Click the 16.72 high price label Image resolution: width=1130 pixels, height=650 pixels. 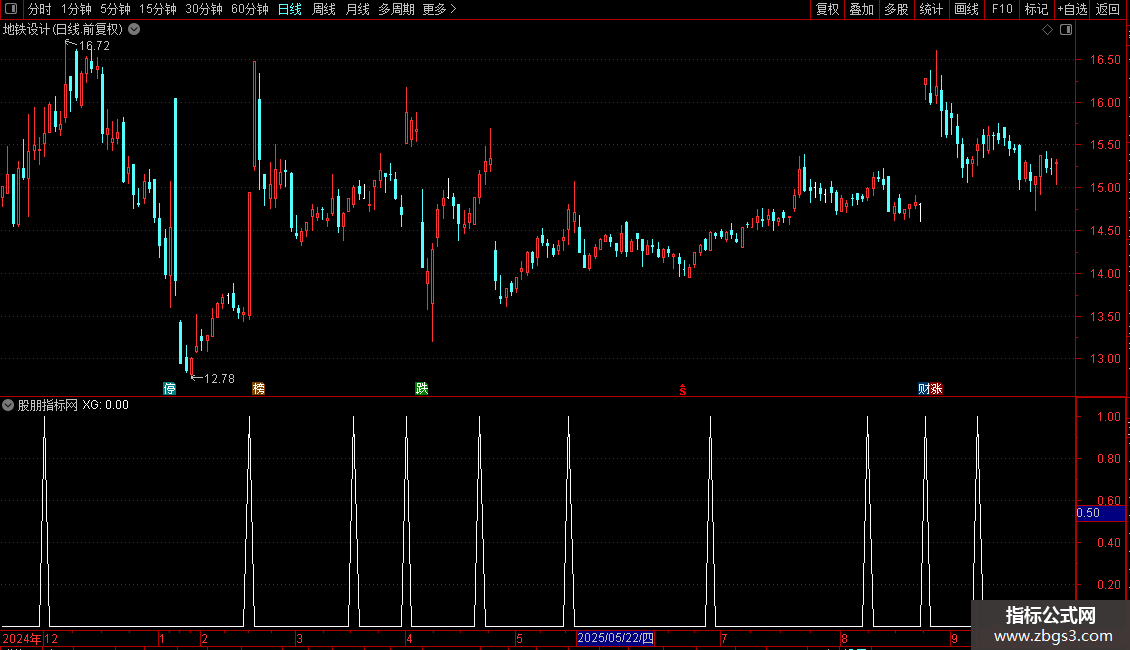pos(94,46)
